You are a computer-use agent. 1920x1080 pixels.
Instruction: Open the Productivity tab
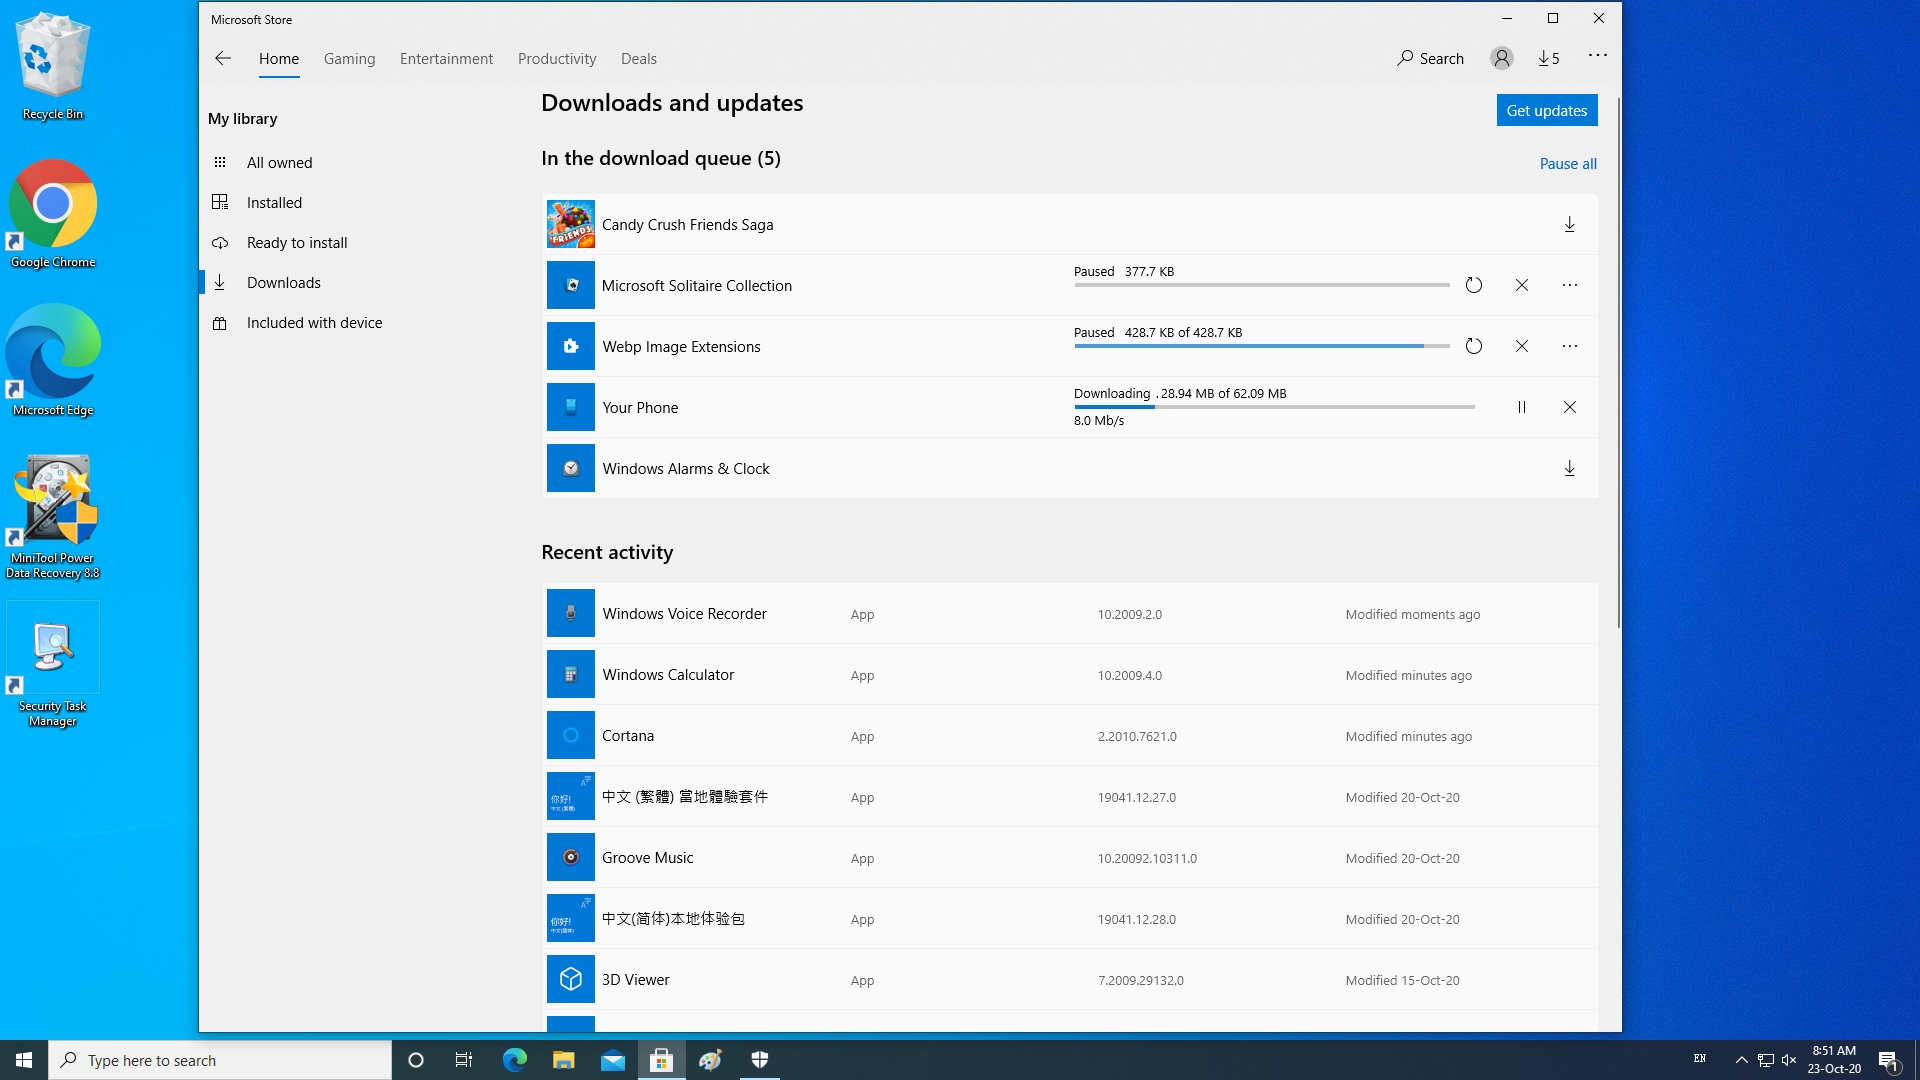(x=557, y=59)
